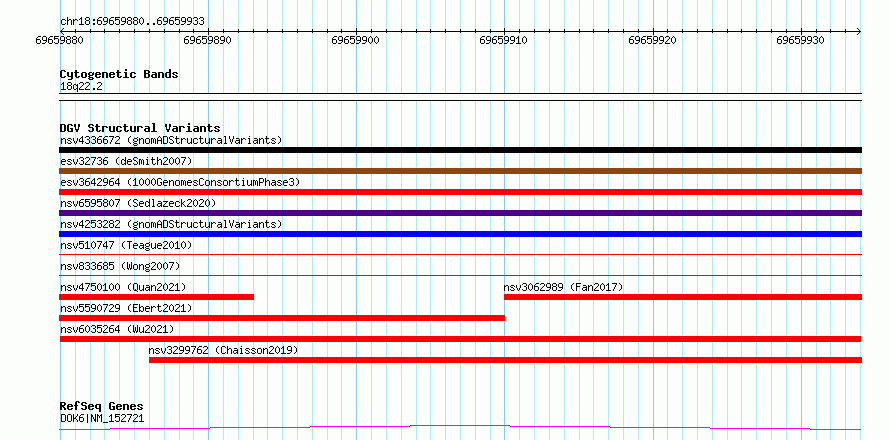Click the blue nsv4253282 variant bar

[460, 234]
